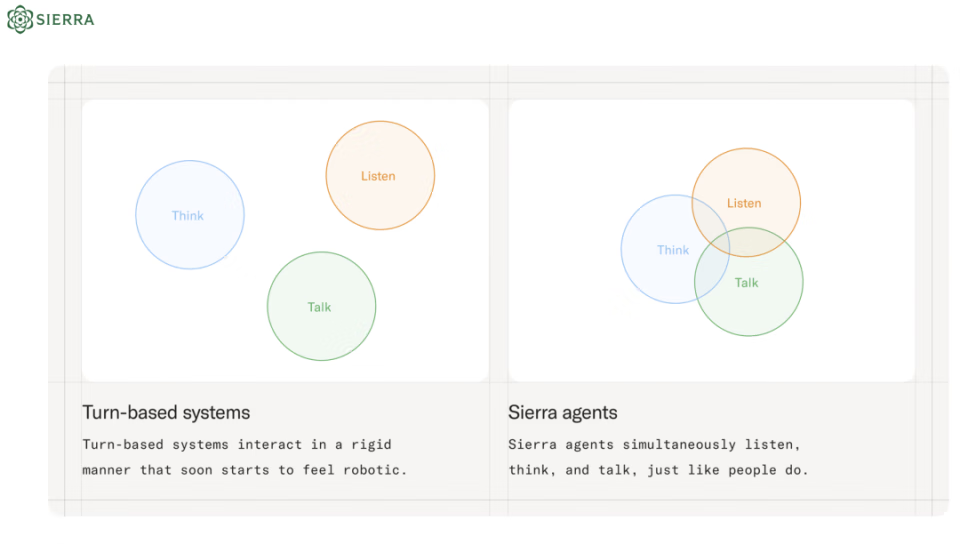Click the Sierra flower logo icon
This screenshot has width=960, height=544.
tap(20, 19)
